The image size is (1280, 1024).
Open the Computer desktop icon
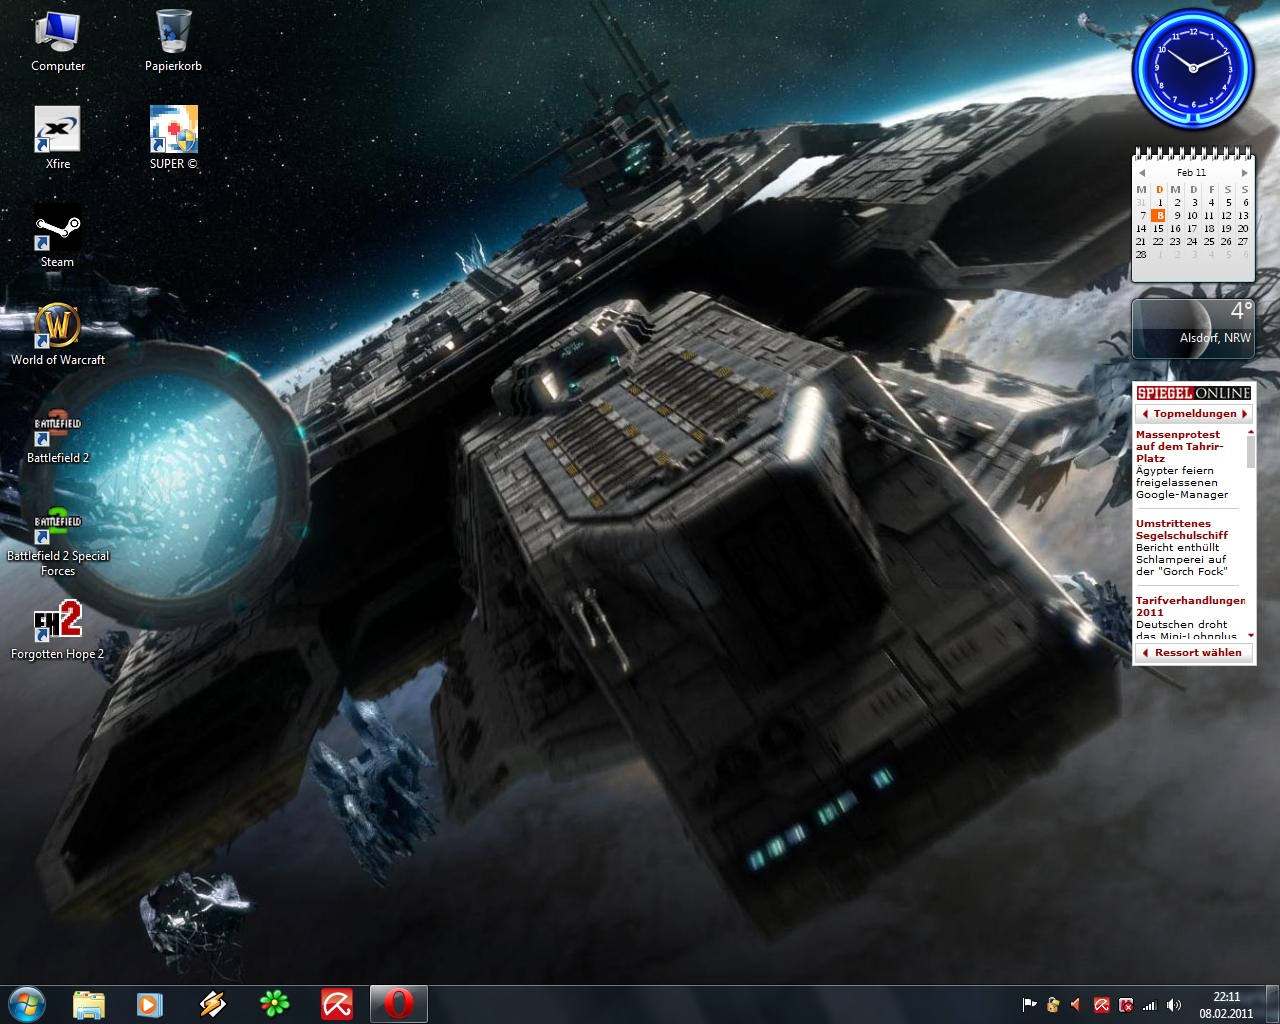pyautogui.click(x=58, y=40)
